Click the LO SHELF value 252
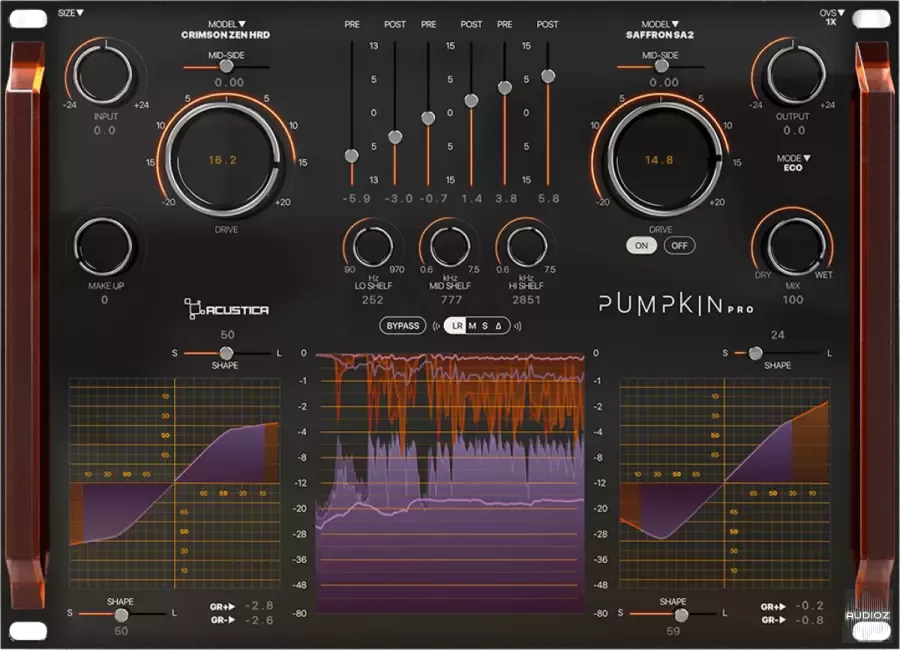Image resolution: width=900 pixels, height=650 pixels. (373, 300)
